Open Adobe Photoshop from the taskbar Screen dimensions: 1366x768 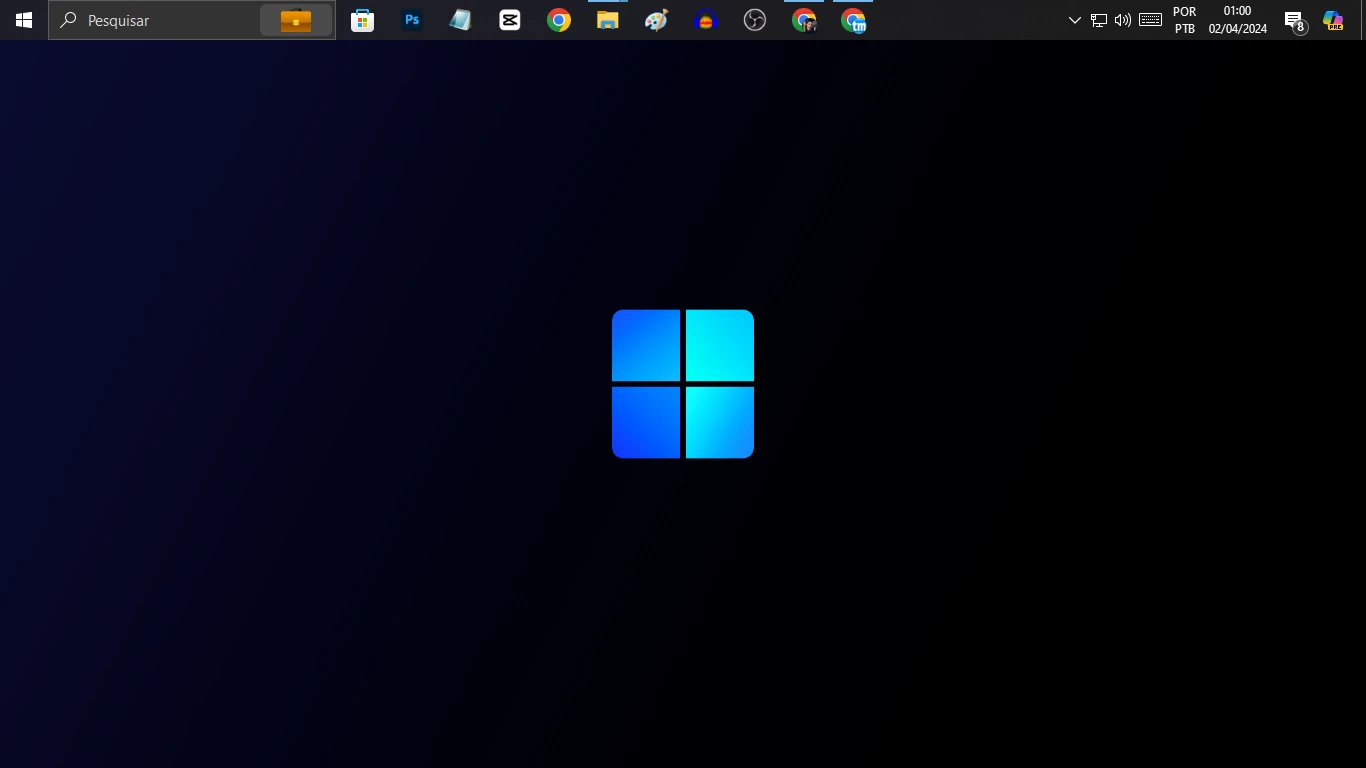(411, 20)
